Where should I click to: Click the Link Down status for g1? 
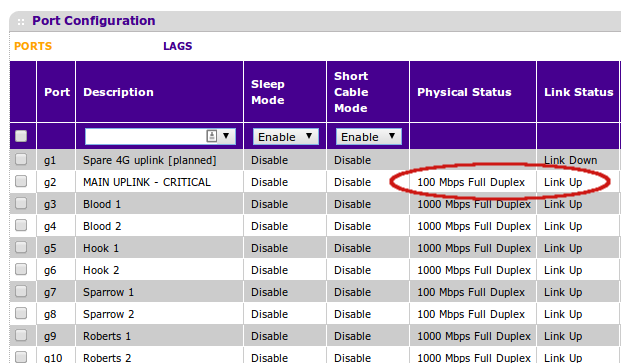click(570, 160)
